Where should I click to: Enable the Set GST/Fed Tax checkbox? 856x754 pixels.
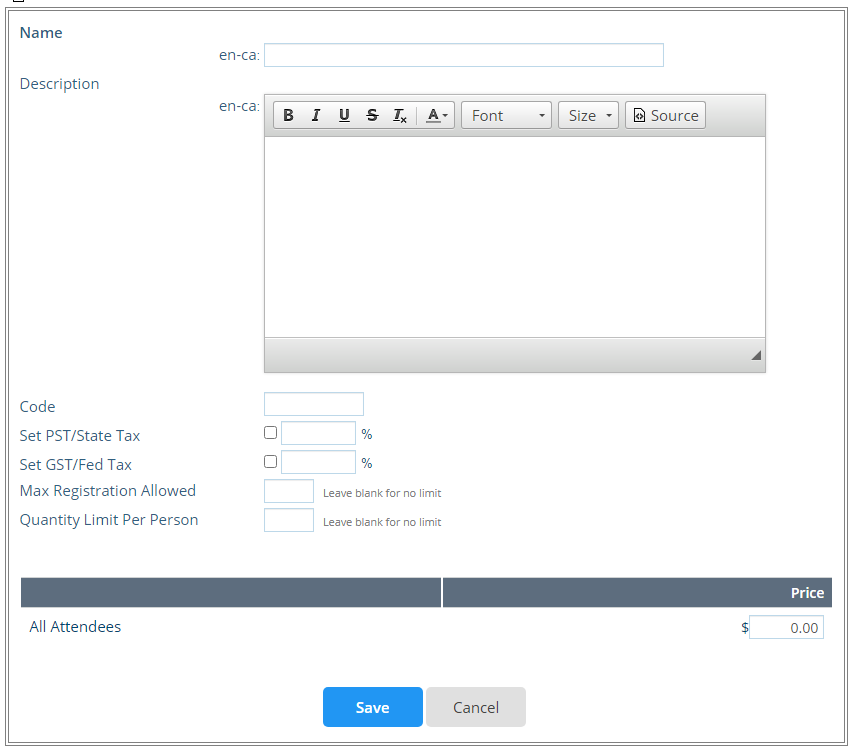270,462
